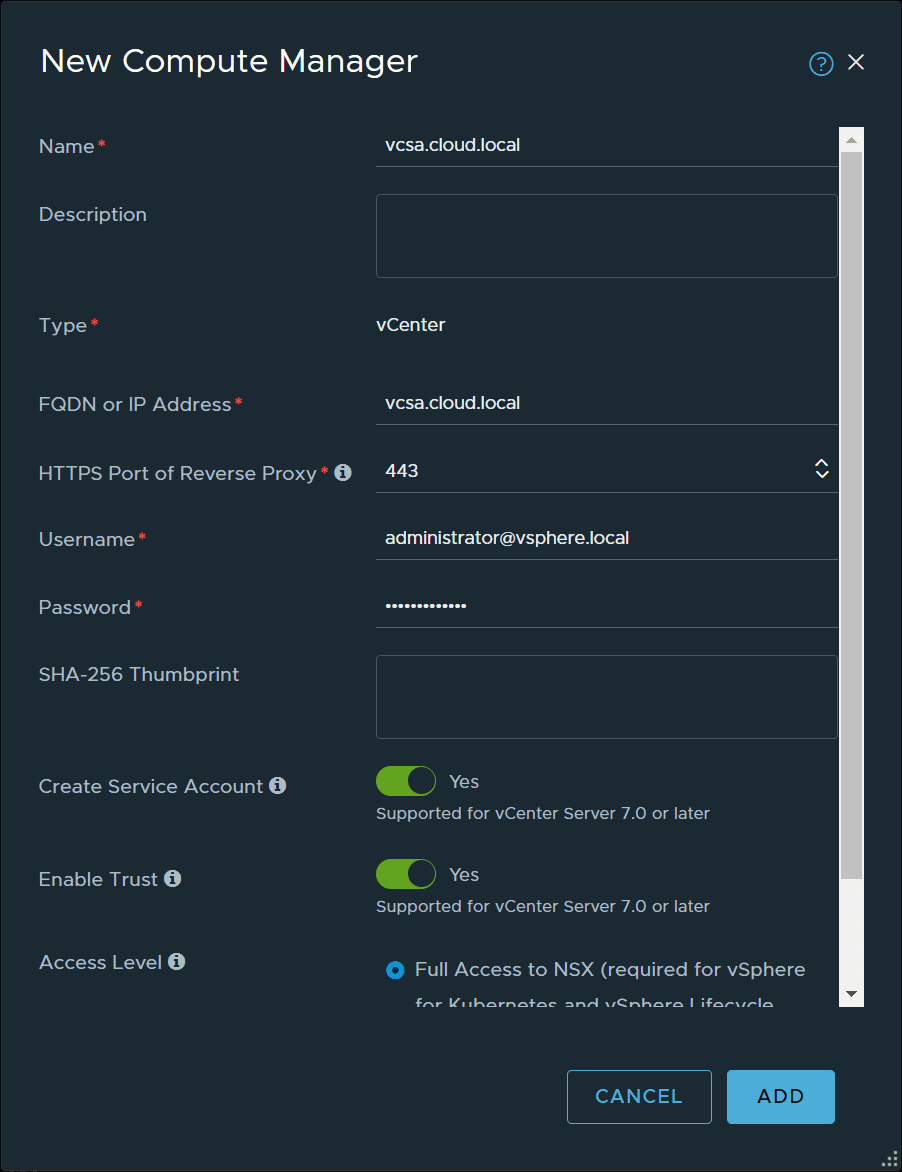Close the New Compute Manager dialog

coord(856,62)
